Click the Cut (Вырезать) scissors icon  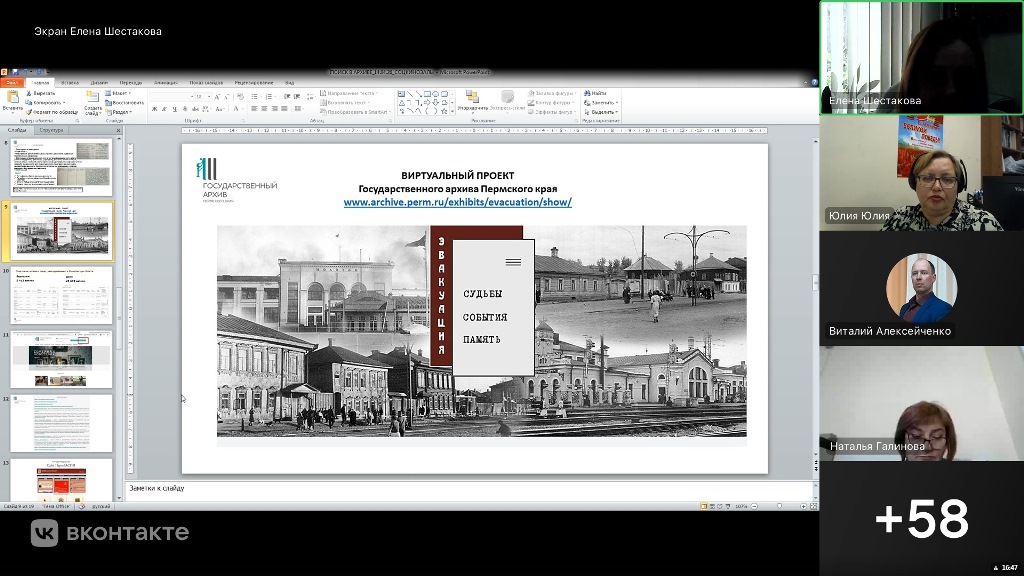pyautogui.click(x=27, y=93)
